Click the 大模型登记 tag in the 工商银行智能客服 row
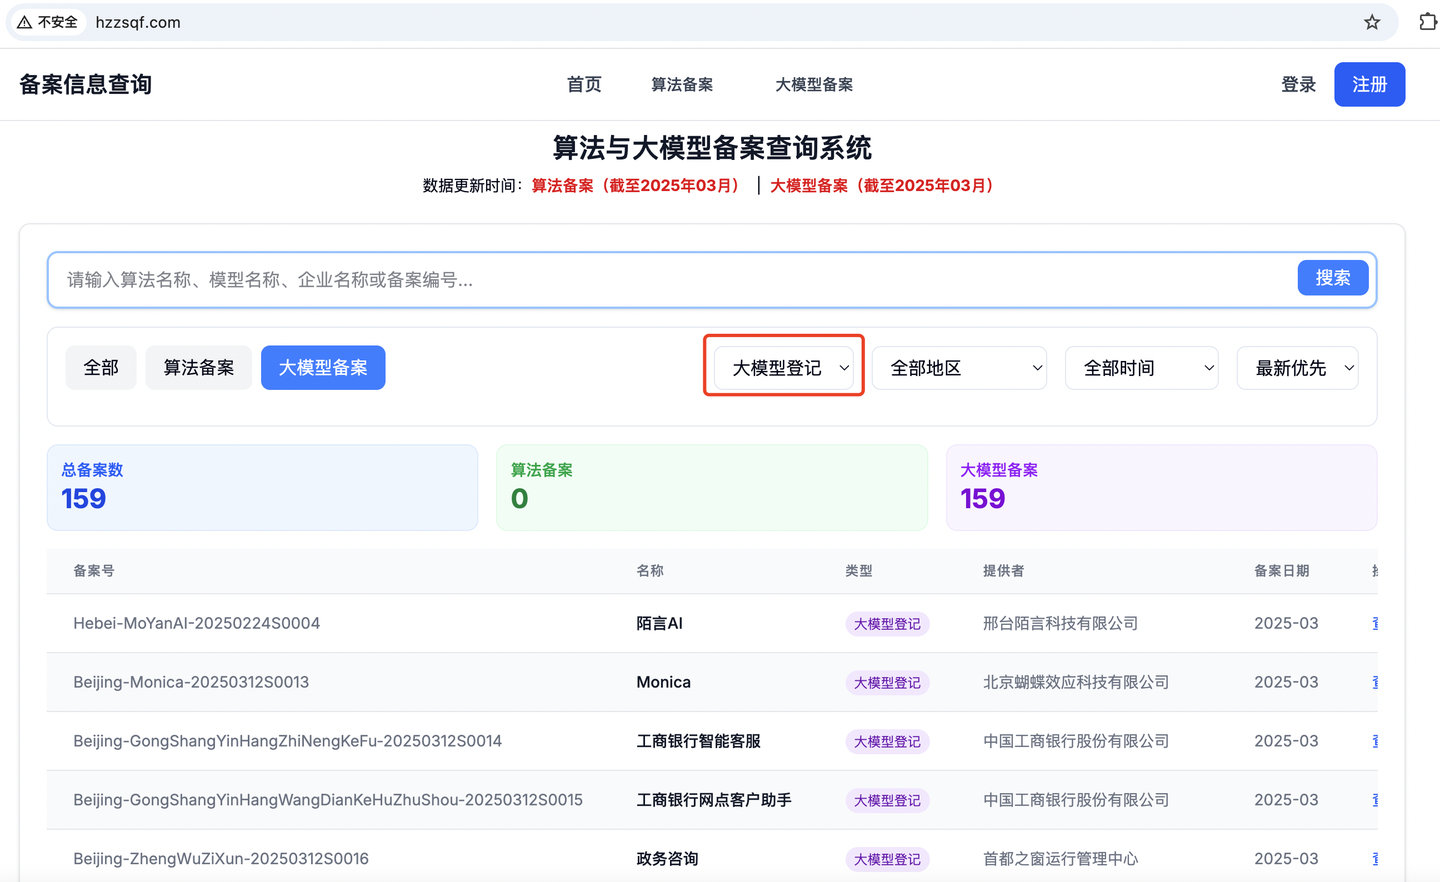This screenshot has width=1440, height=882. tap(887, 742)
